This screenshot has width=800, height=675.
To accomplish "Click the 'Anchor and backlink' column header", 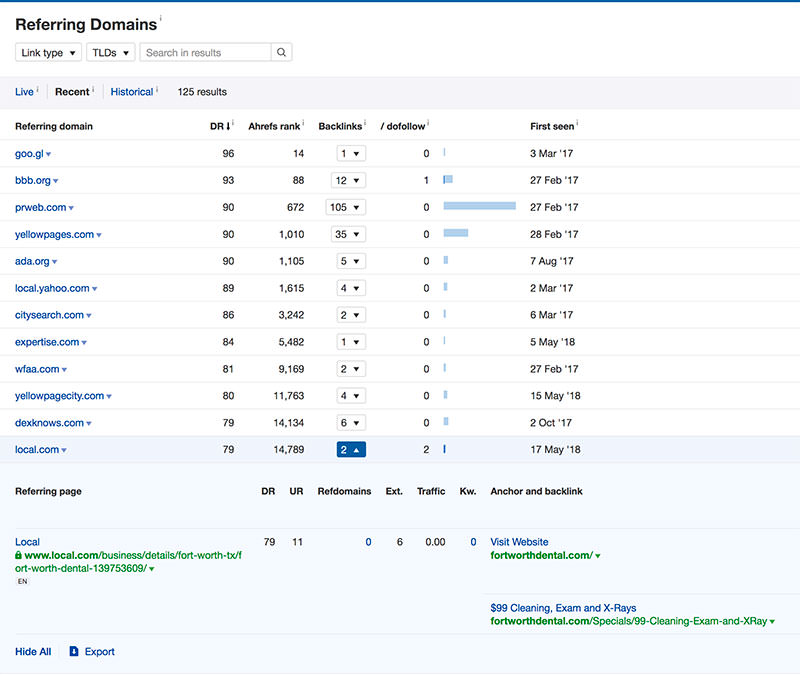I will click(x=536, y=491).
